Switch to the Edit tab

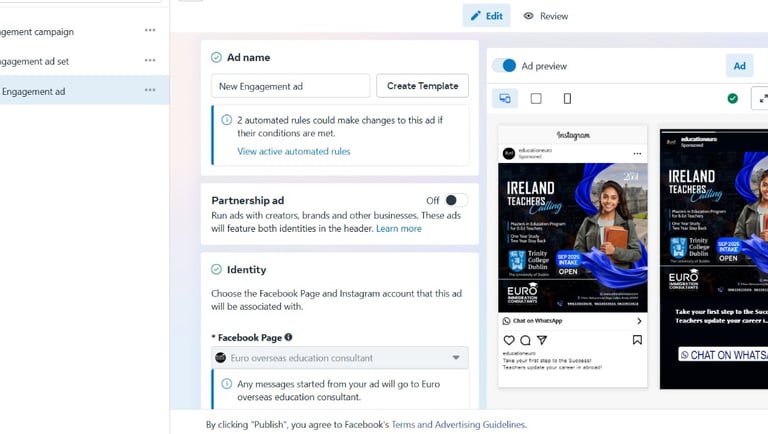(x=486, y=16)
